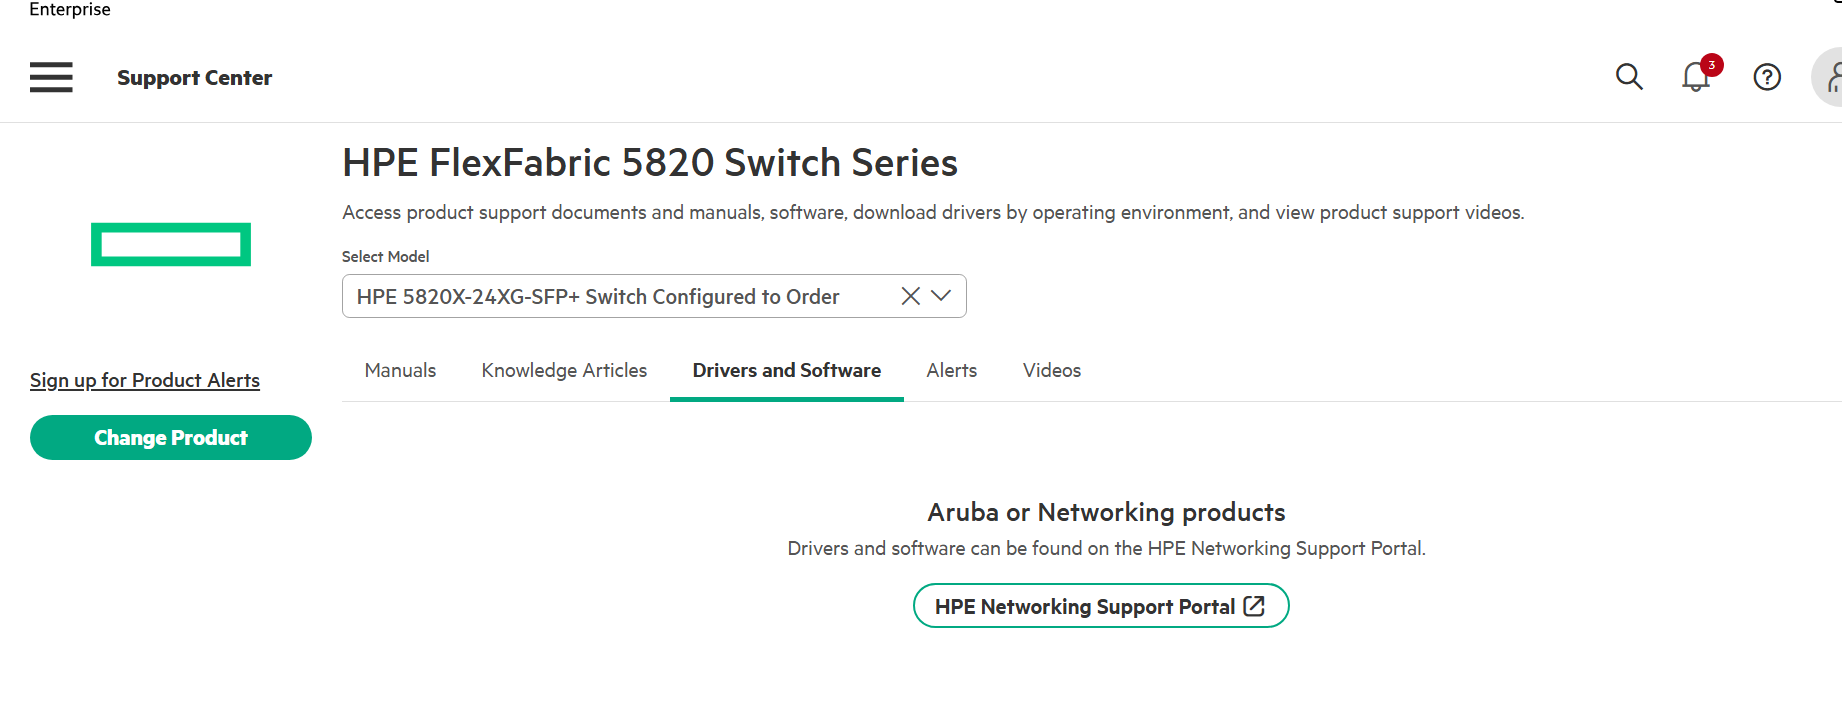Clear the selected model with the X
Screen dimensions: 1842x706
910,296
